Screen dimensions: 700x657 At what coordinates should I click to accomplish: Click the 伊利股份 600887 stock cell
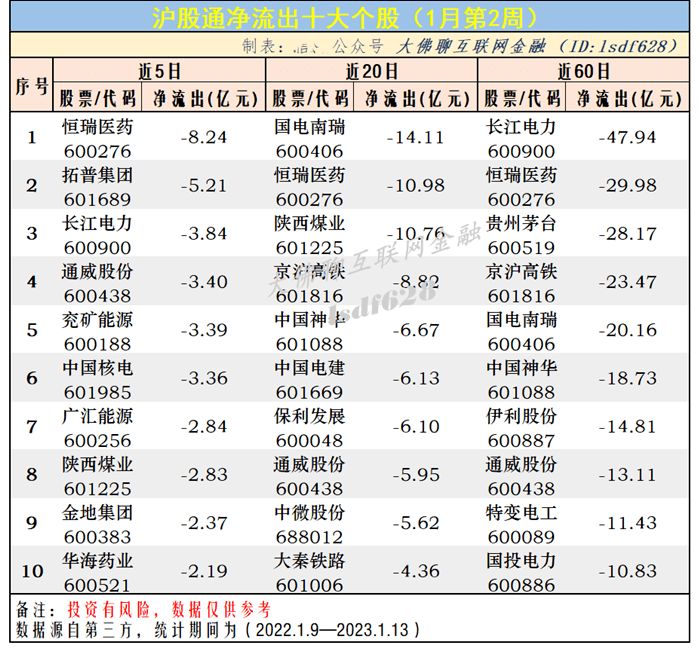521,426
